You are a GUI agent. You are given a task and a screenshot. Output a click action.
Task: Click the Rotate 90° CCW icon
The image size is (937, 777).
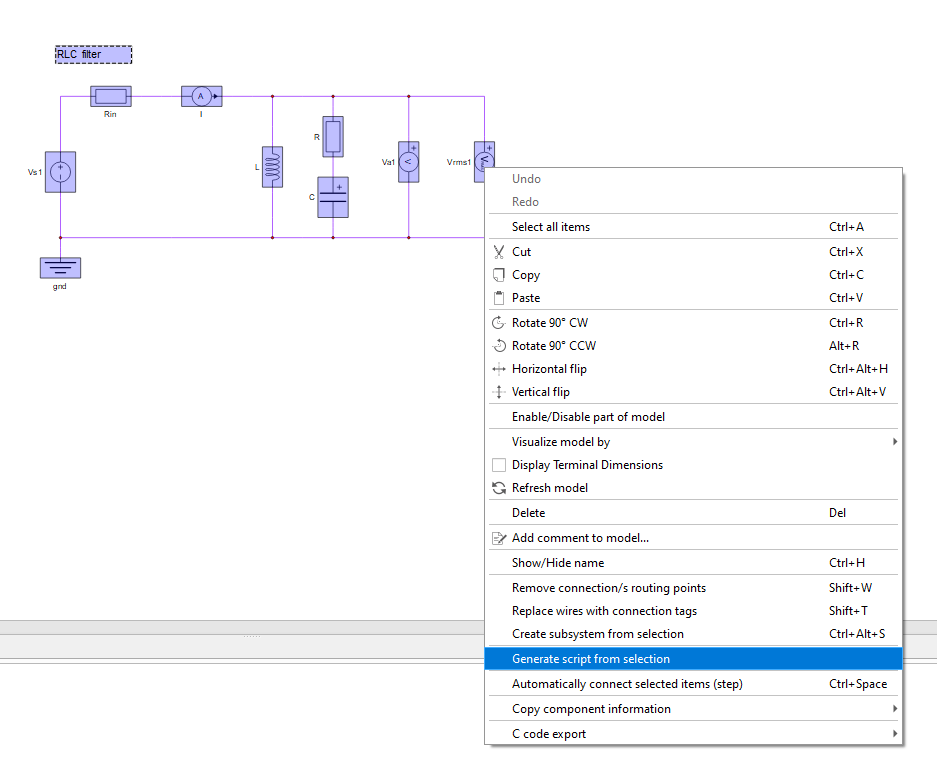point(499,345)
